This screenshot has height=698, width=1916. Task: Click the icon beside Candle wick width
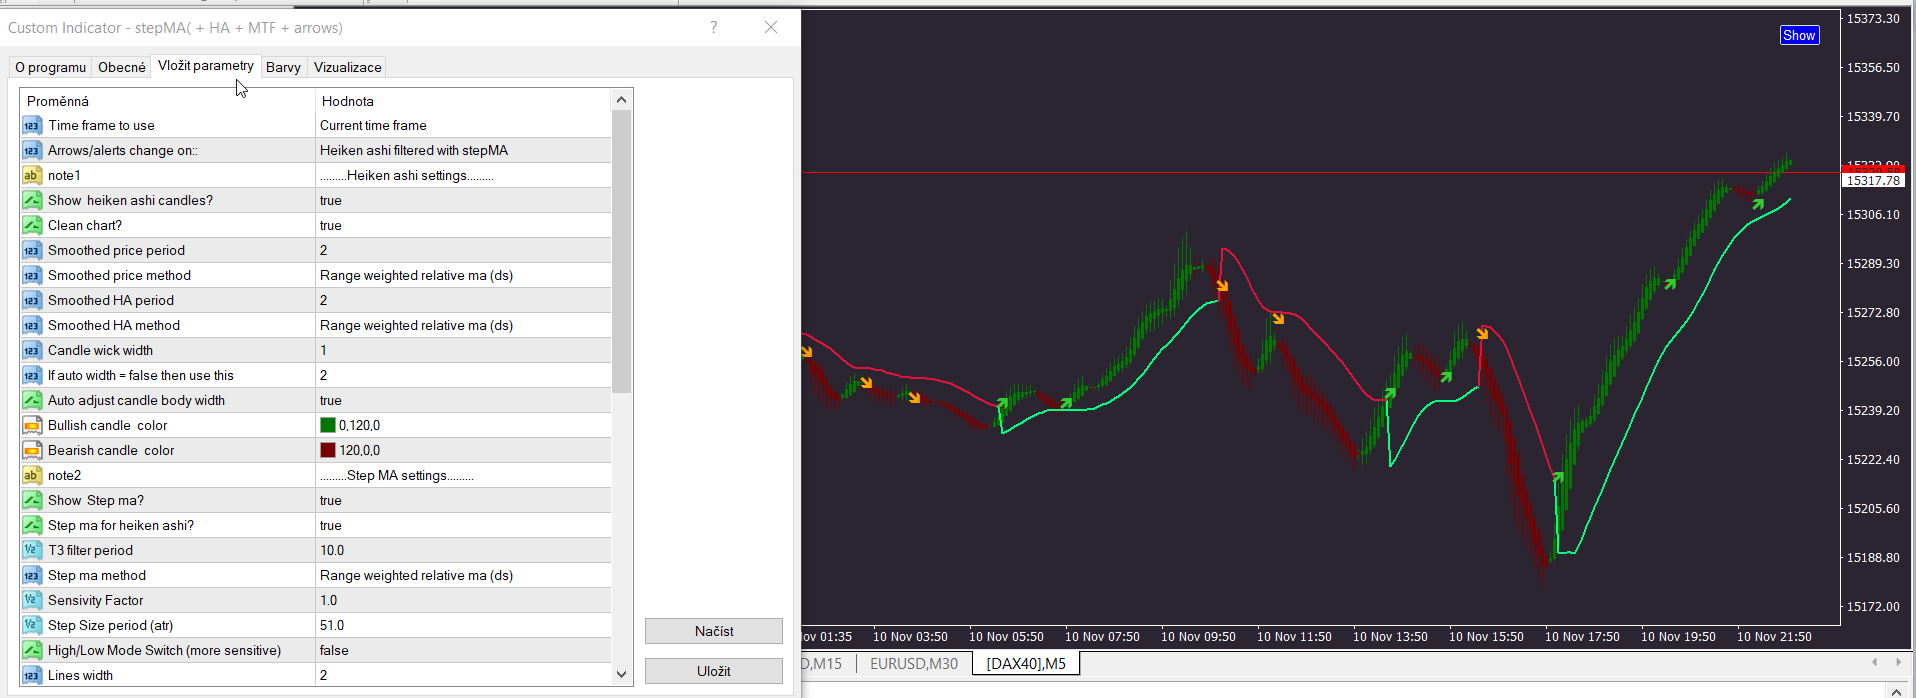tap(32, 350)
